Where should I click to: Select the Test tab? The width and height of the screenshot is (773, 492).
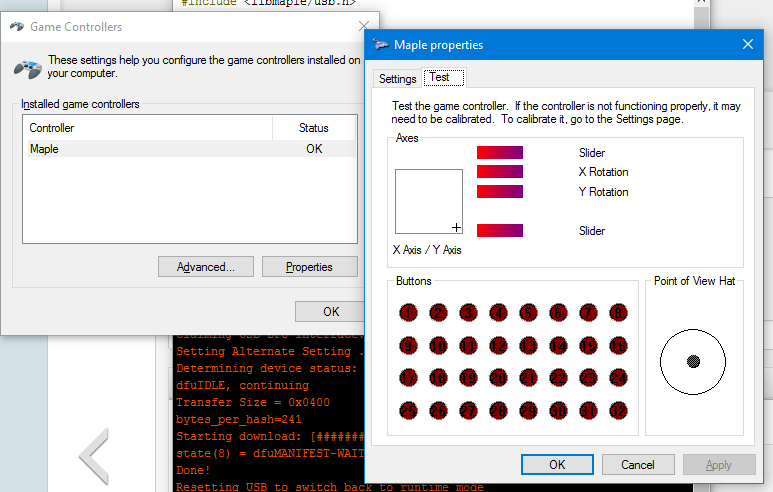pos(444,77)
